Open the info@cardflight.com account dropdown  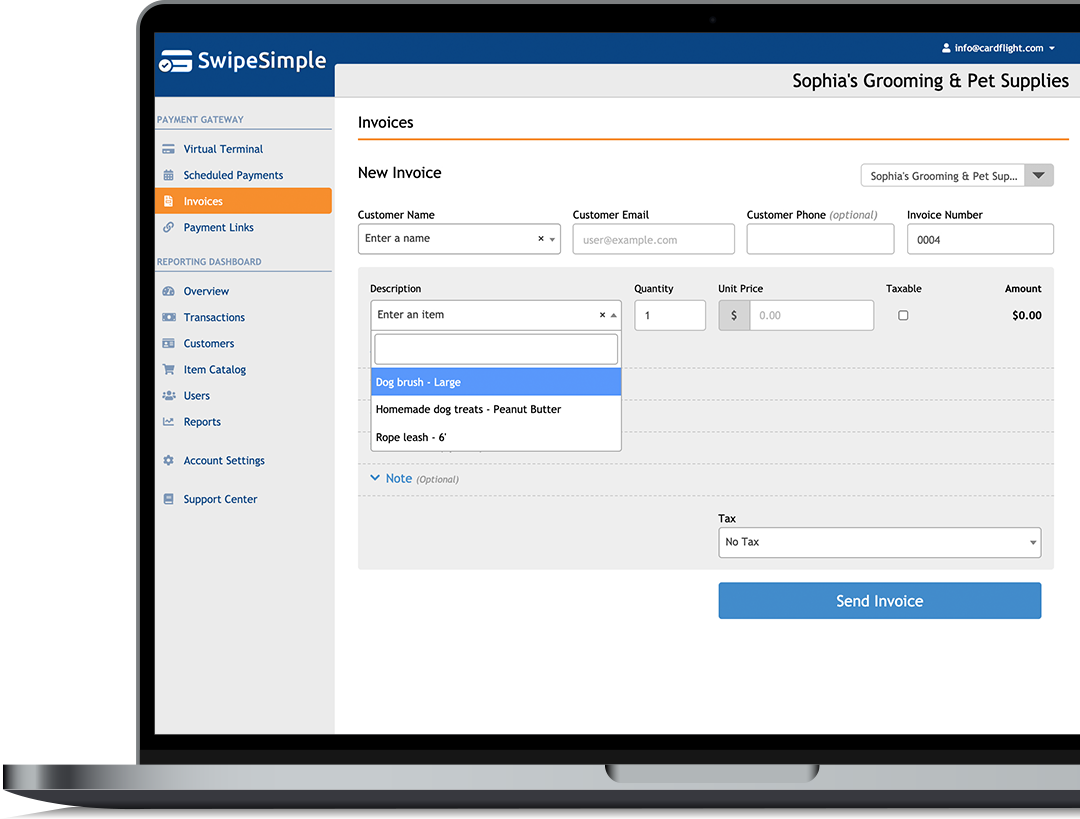coord(998,48)
